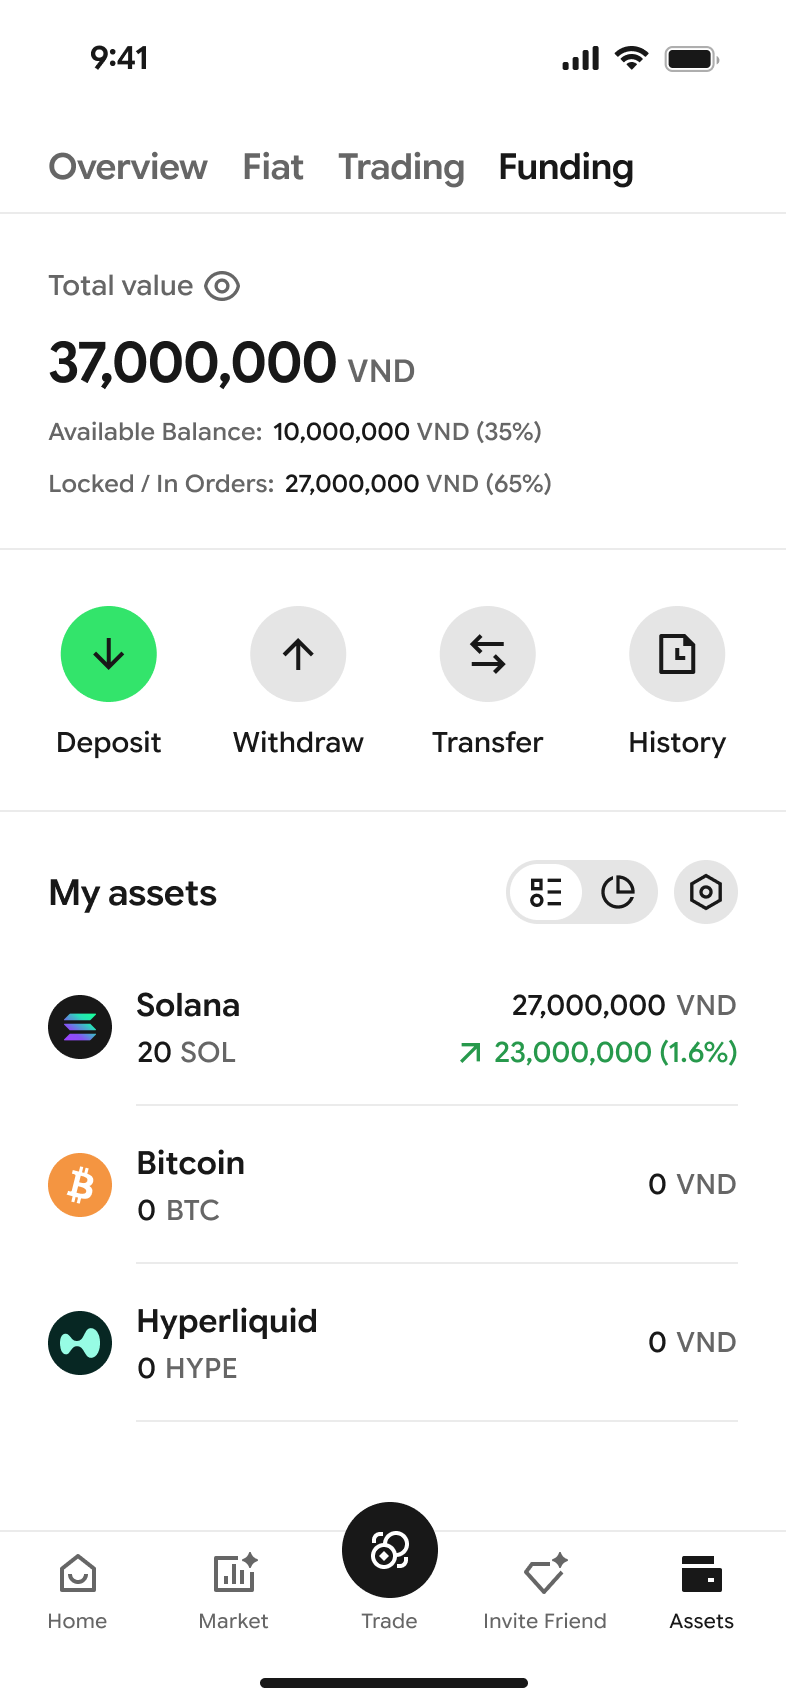Screen dimensions: 786x1704
Task: Hide total value with eye icon
Action: pos(222,286)
